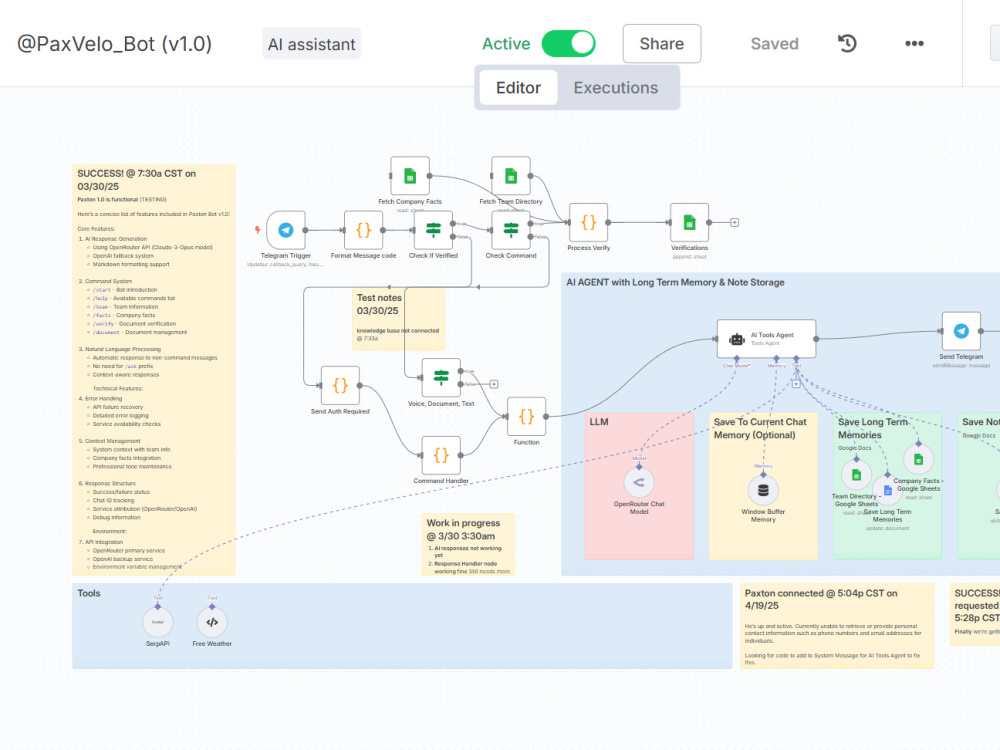This screenshot has height=750, width=1000.
Task: Click Save Long Term Memories sticky heading
Action: point(872,428)
